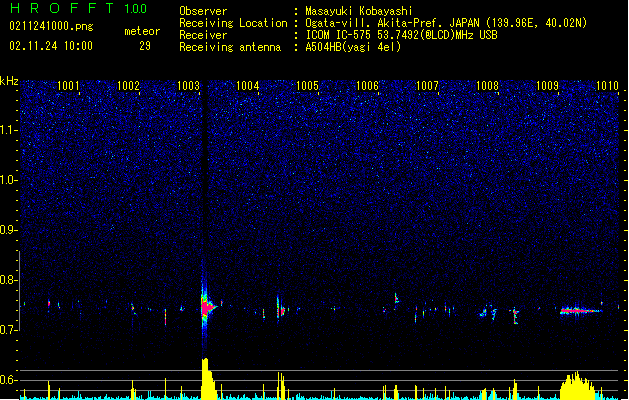Click the 1009 time marker

coord(547,86)
